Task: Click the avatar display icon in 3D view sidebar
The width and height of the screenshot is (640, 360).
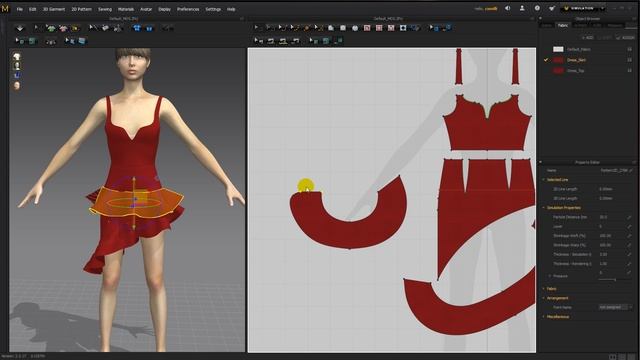Action: (x=17, y=66)
